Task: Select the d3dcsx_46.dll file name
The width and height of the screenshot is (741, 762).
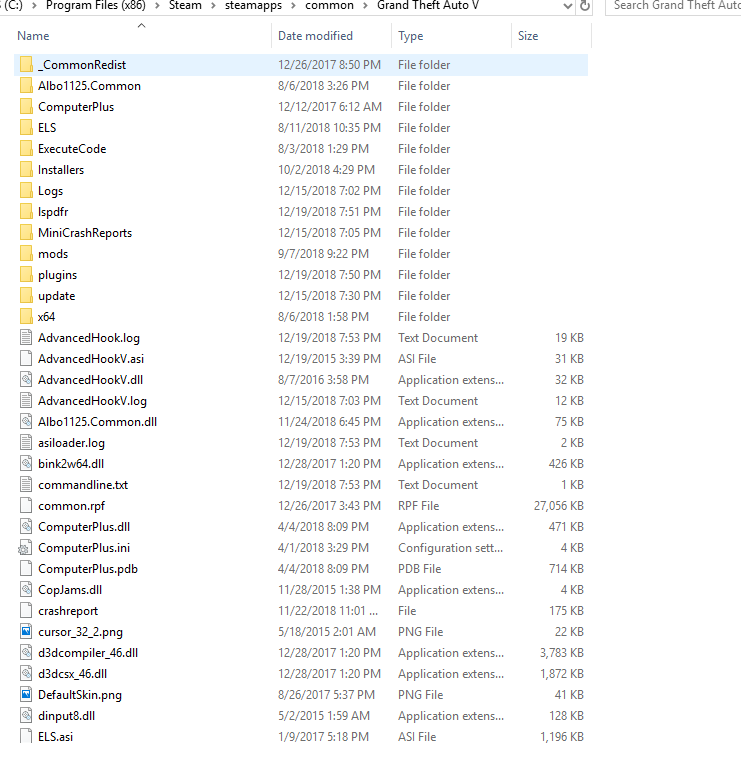Action: click(72, 674)
